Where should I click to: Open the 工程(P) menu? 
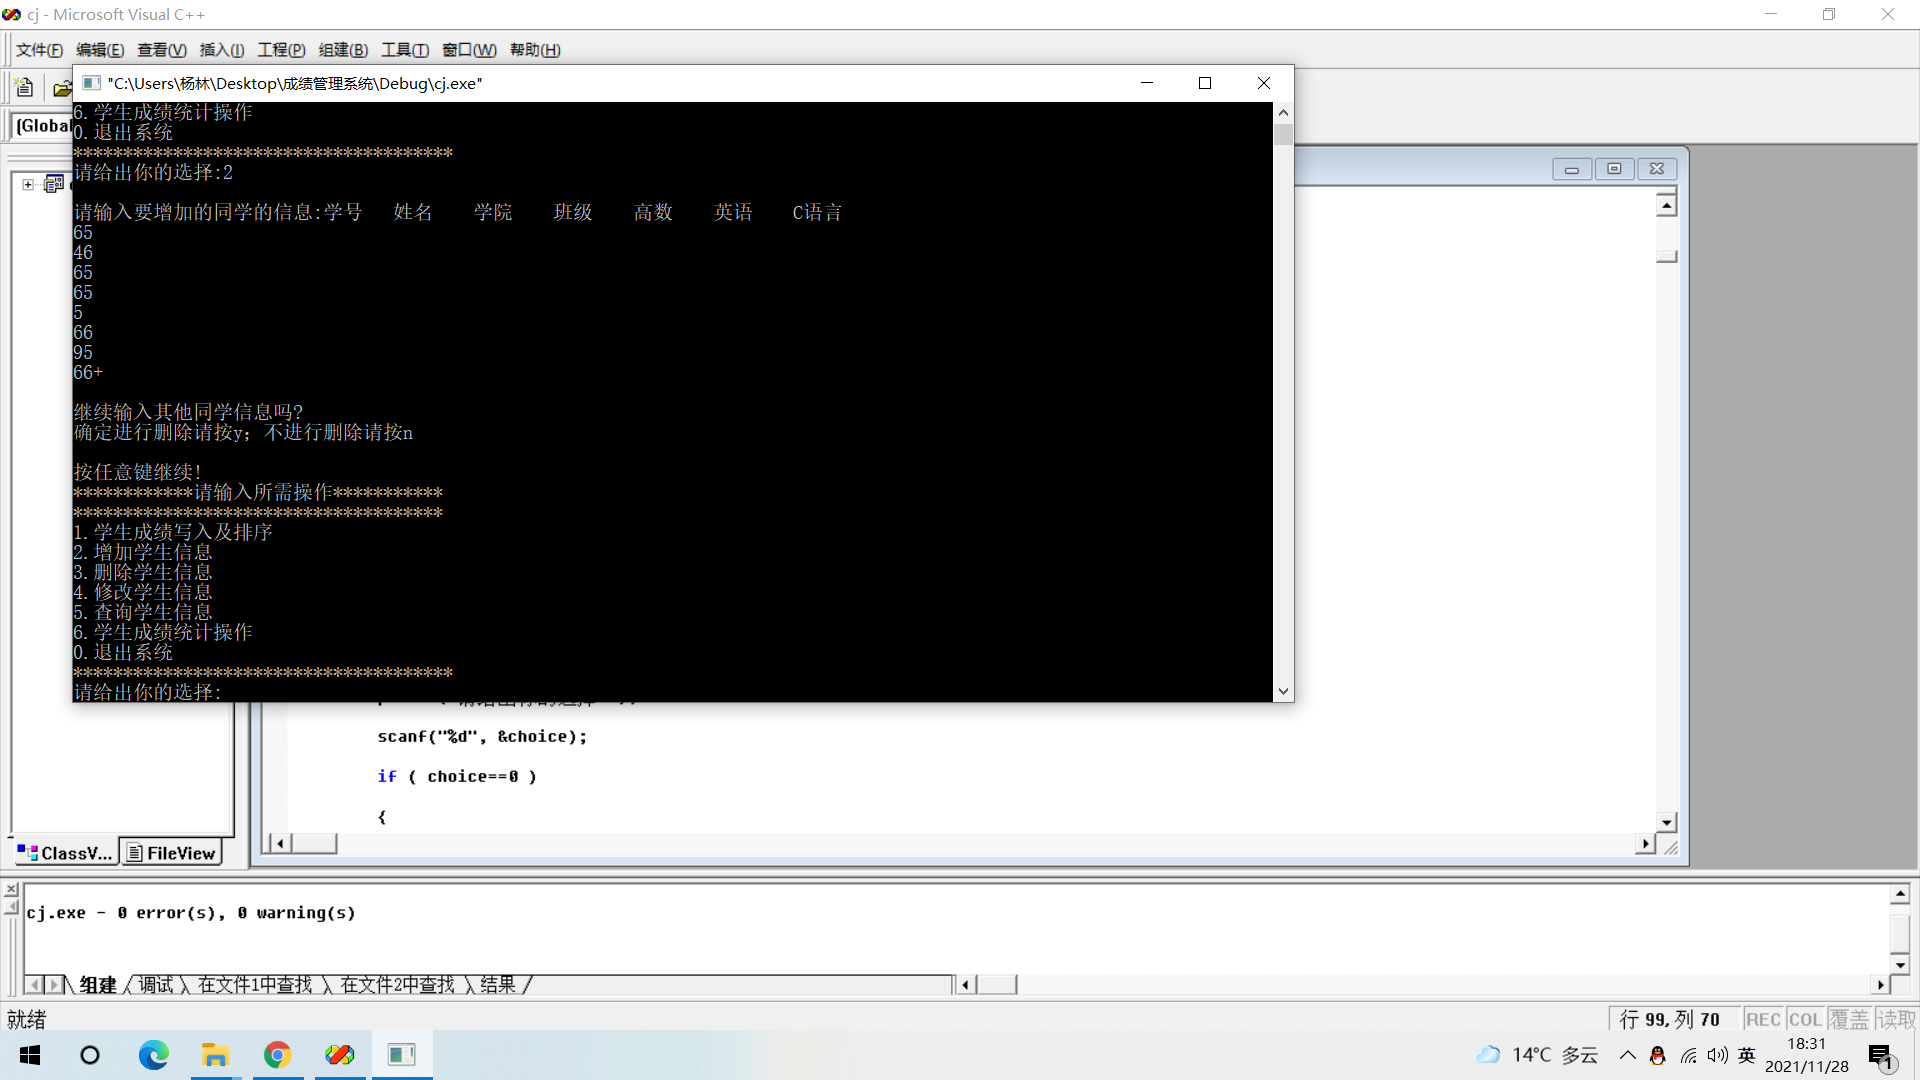coord(280,50)
